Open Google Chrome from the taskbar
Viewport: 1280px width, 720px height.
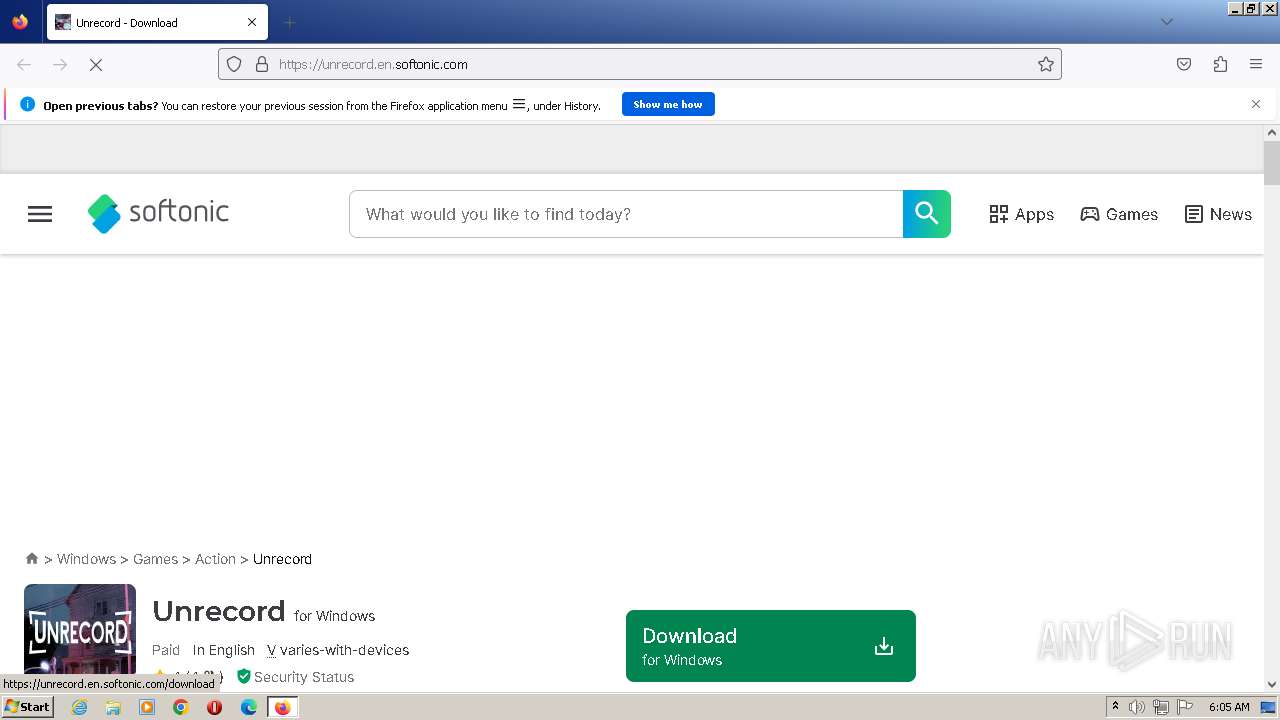(x=181, y=707)
